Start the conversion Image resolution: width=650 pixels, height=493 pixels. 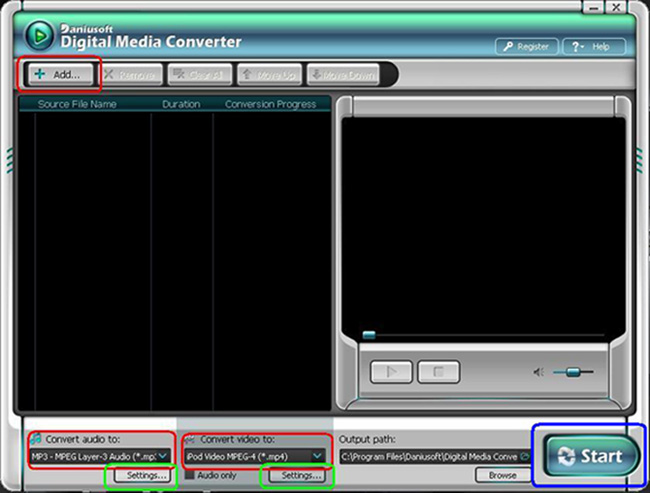click(591, 456)
